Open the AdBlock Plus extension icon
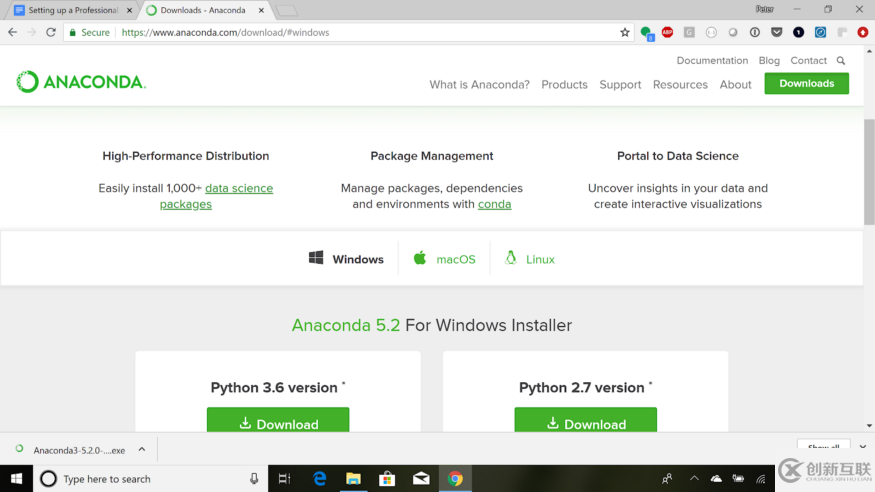 [x=667, y=32]
